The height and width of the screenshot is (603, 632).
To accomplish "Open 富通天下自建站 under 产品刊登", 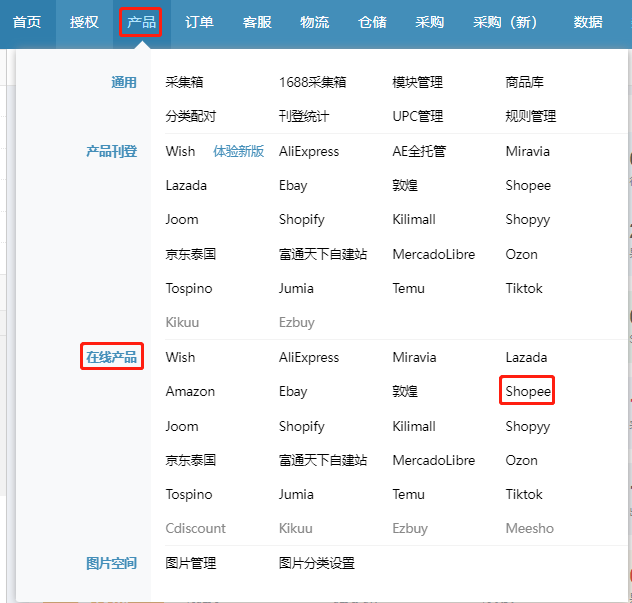I will click(323, 254).
